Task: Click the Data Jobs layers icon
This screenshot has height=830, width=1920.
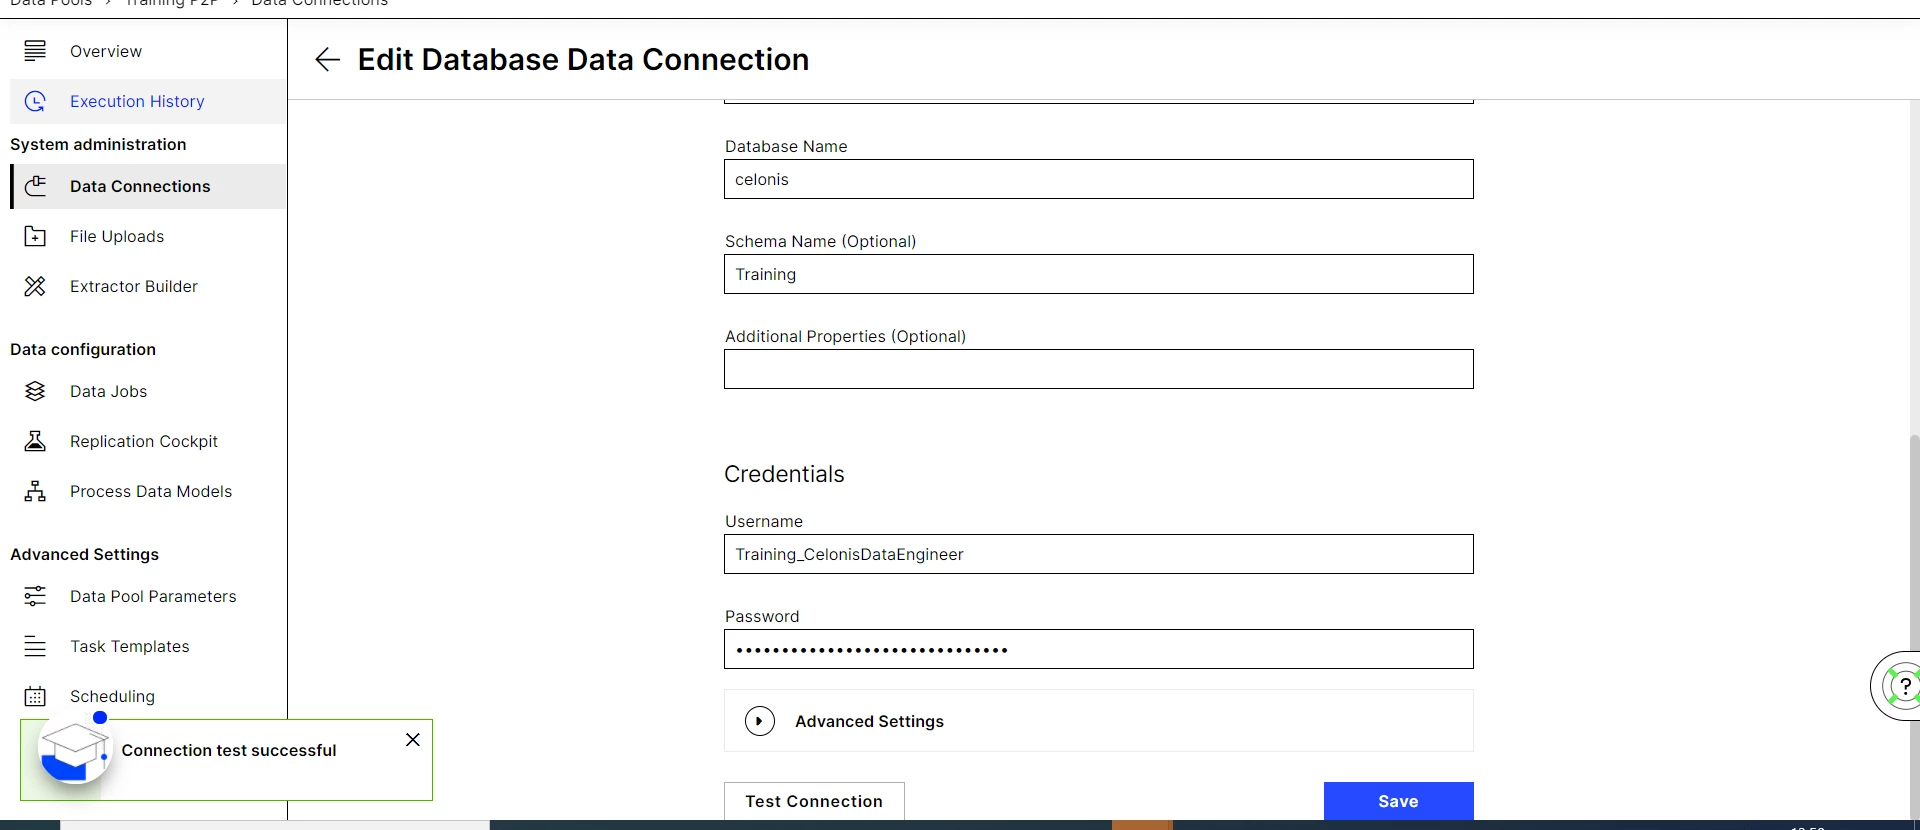Action: [x=35, y=391]
